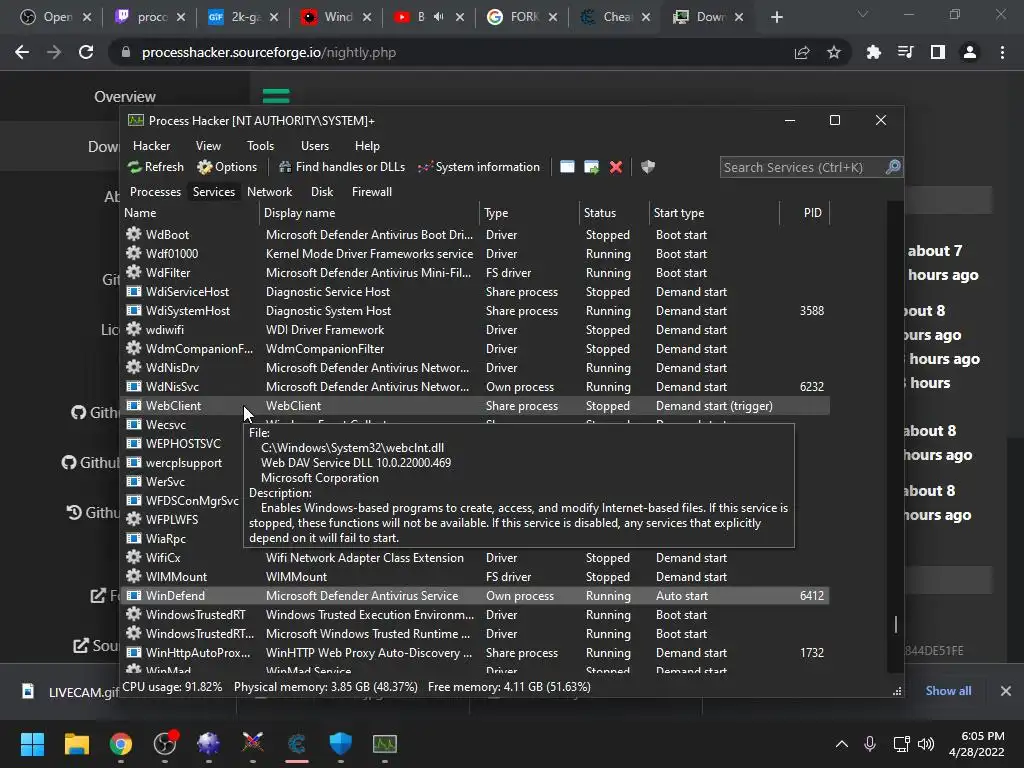This screenshot has height=768, width=1024.
Task: Open Find handles or DLLs
Action: pos(342,167)
